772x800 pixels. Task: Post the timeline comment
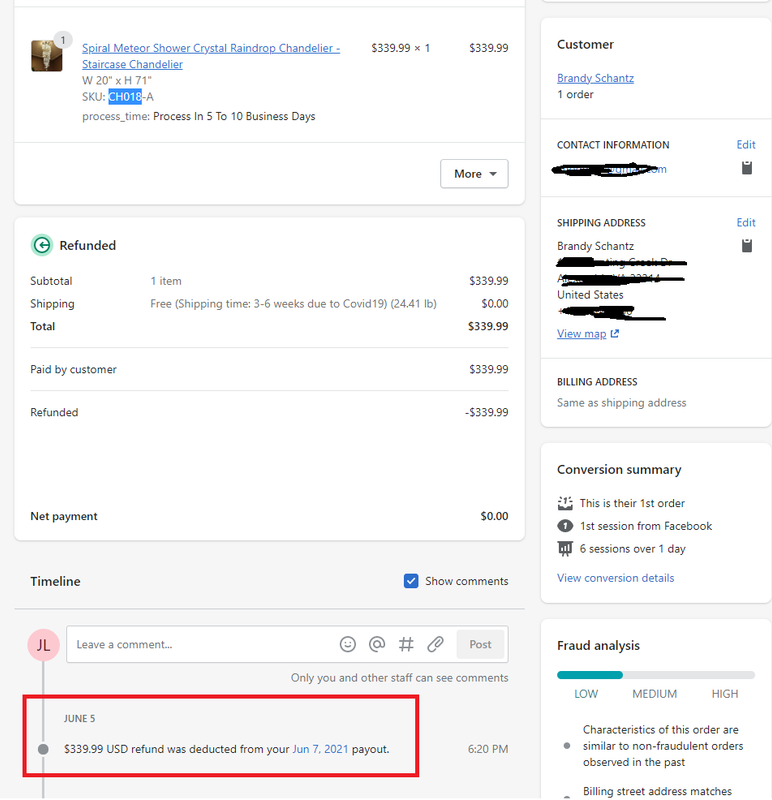tap(480, 644)
